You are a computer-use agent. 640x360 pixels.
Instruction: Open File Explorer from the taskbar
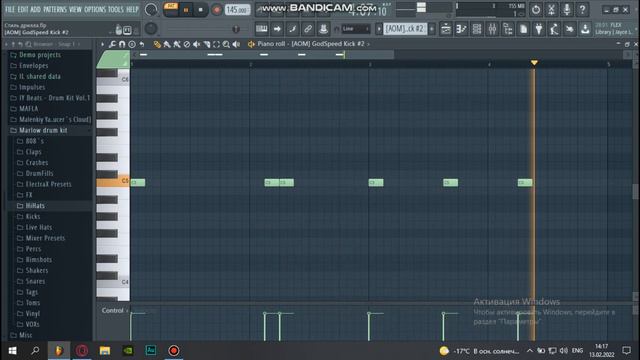[x=105, y=351]
